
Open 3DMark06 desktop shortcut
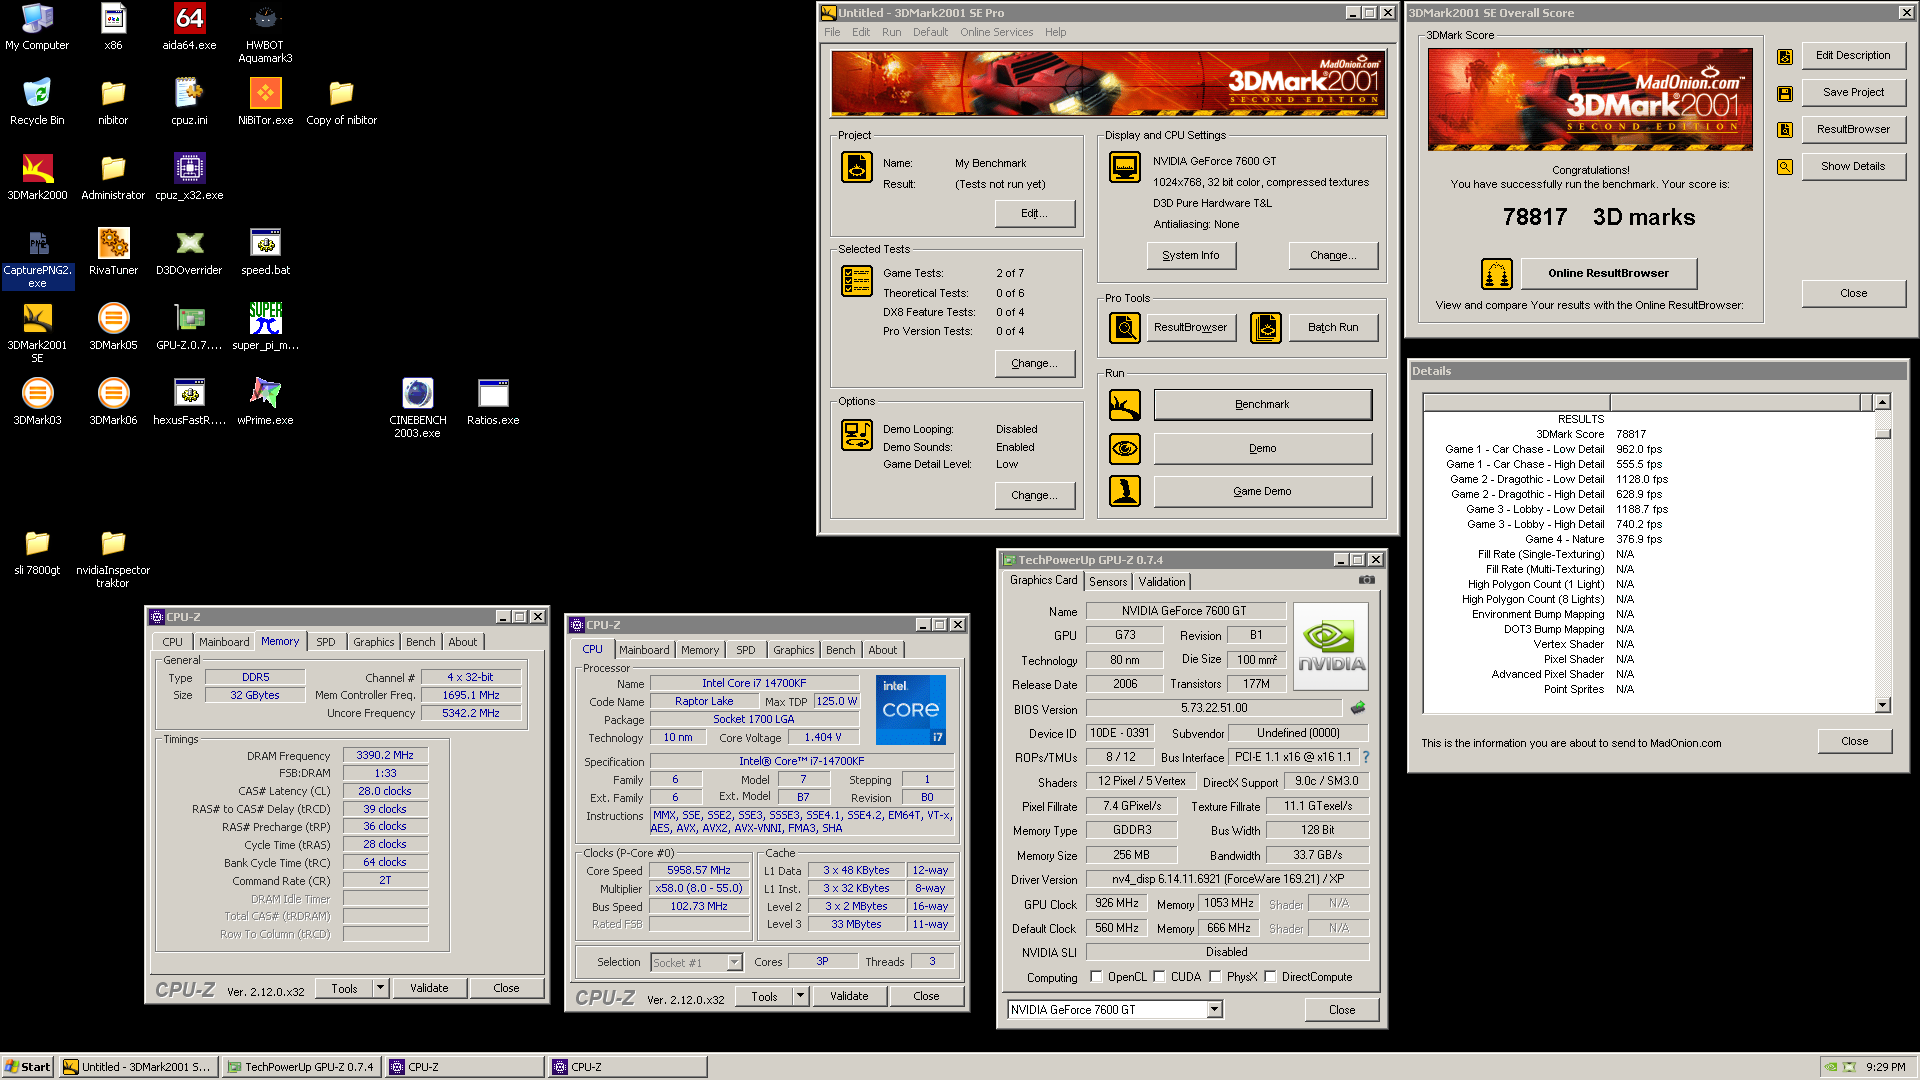pyautogui.click(x=113, y=401)
